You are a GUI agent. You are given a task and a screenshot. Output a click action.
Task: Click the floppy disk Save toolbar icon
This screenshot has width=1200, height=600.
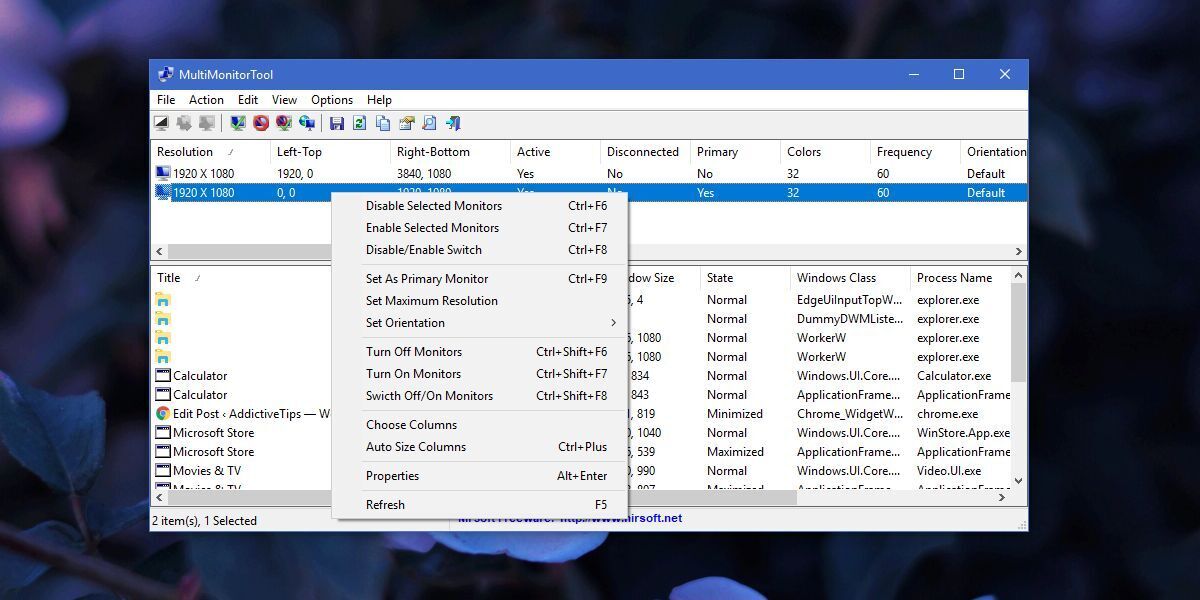337,123
